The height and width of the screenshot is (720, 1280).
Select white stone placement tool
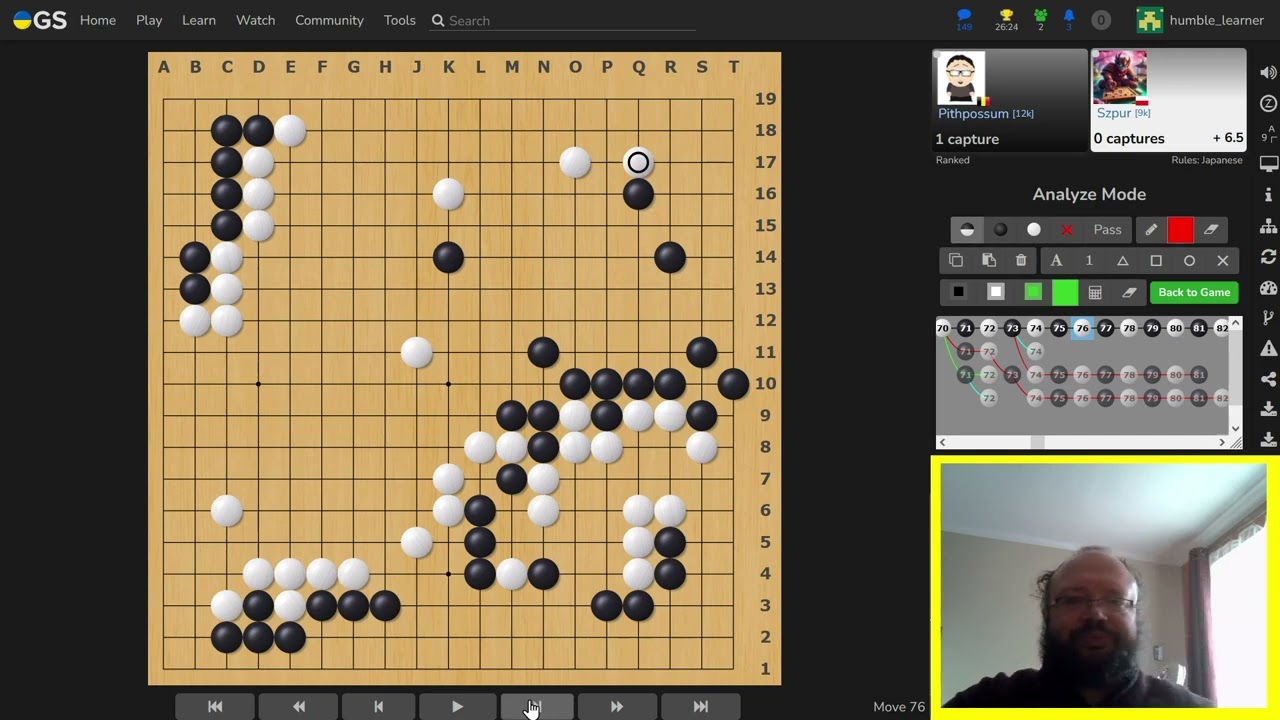point(1034,230)
